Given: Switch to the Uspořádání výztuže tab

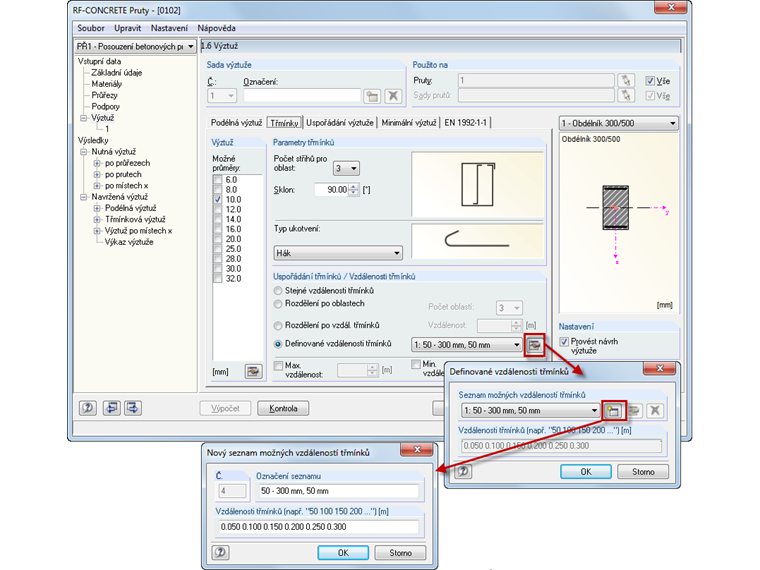Looking at the screenshot, I should click(x=340, y=123).
